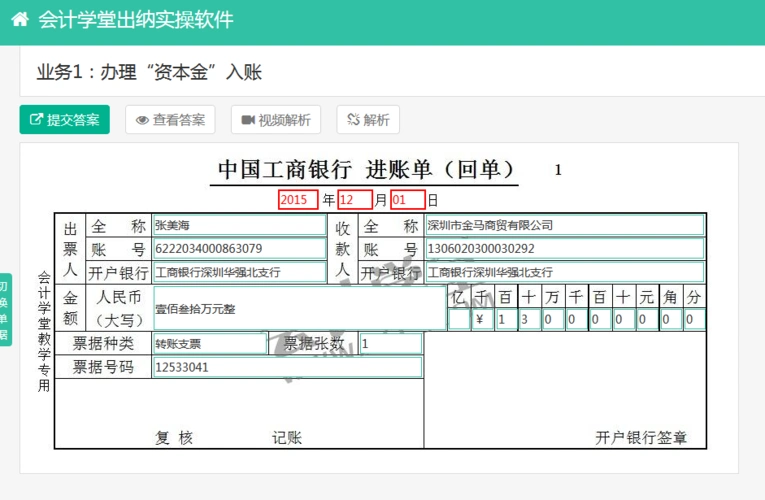Click the 解析 analysis button
765x500 pixels.
coord(368,120)
